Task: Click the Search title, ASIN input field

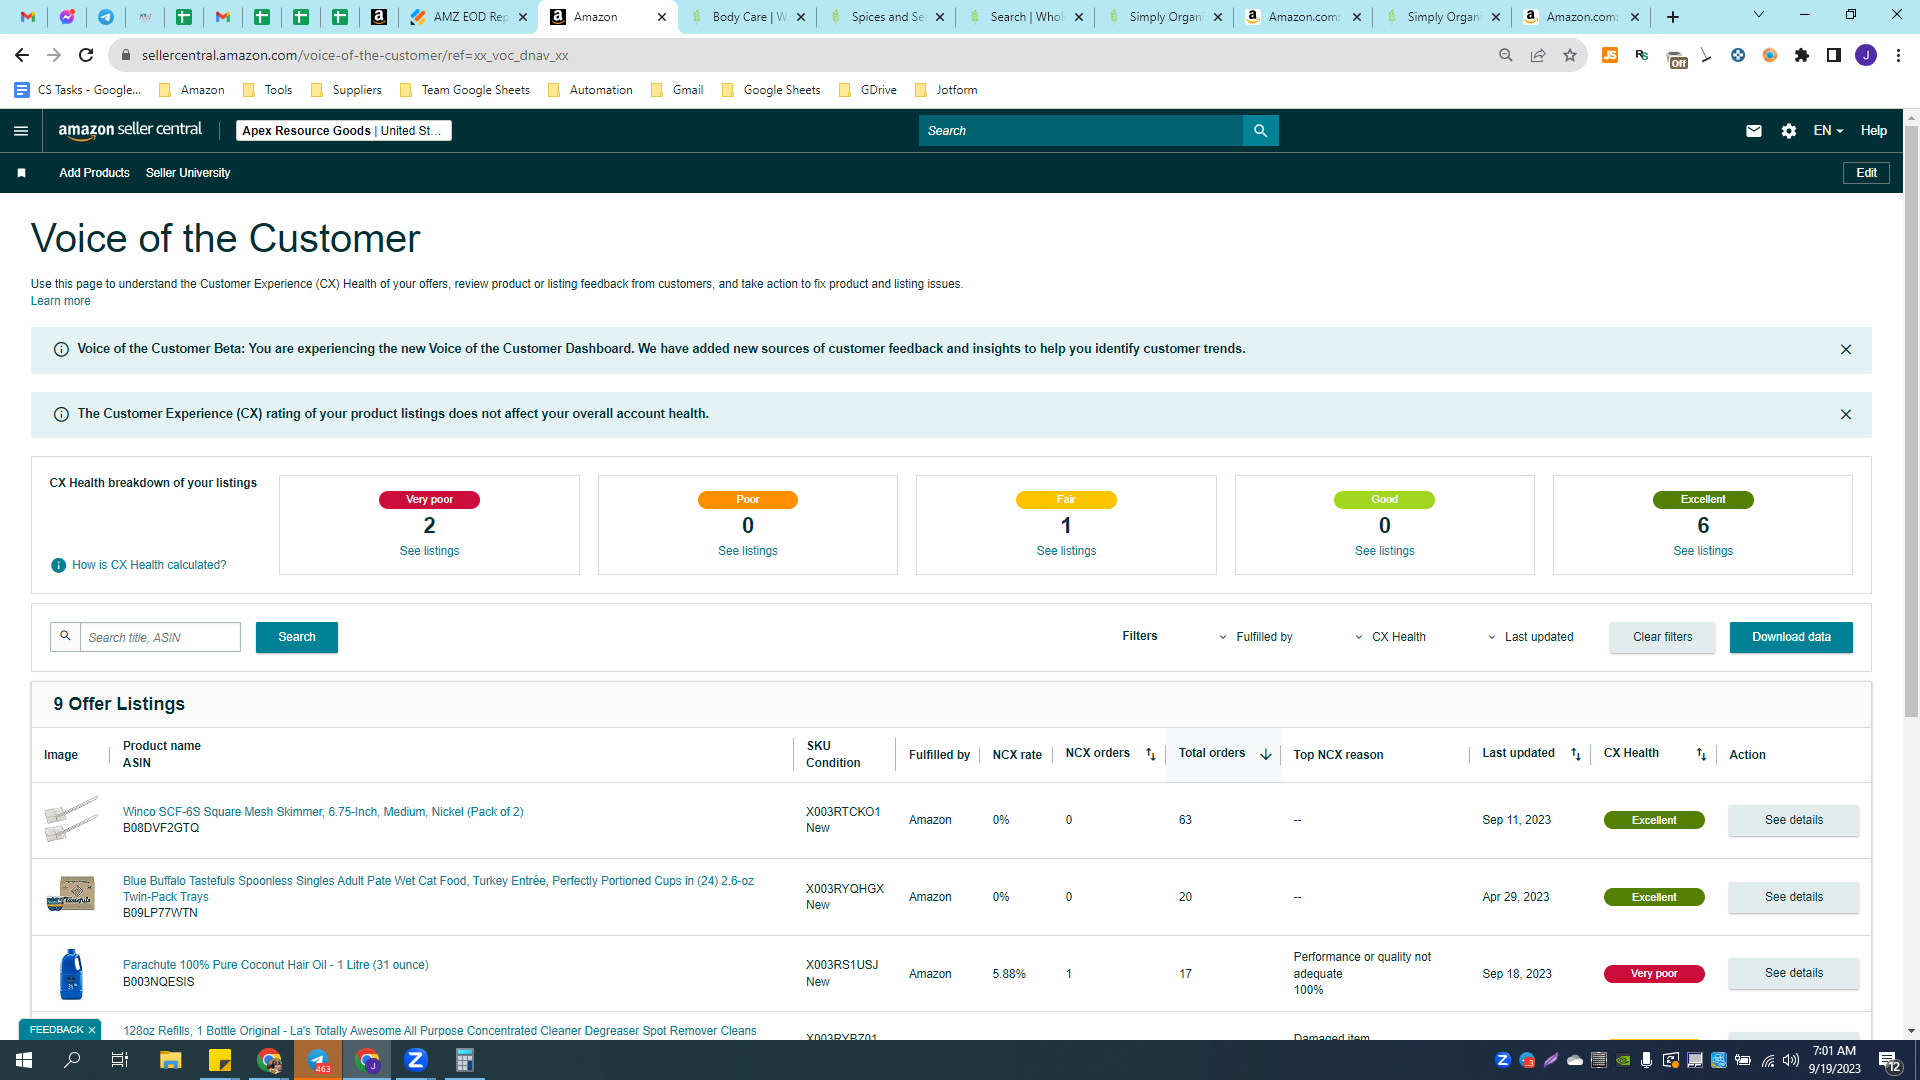Action: pos(160,637)
